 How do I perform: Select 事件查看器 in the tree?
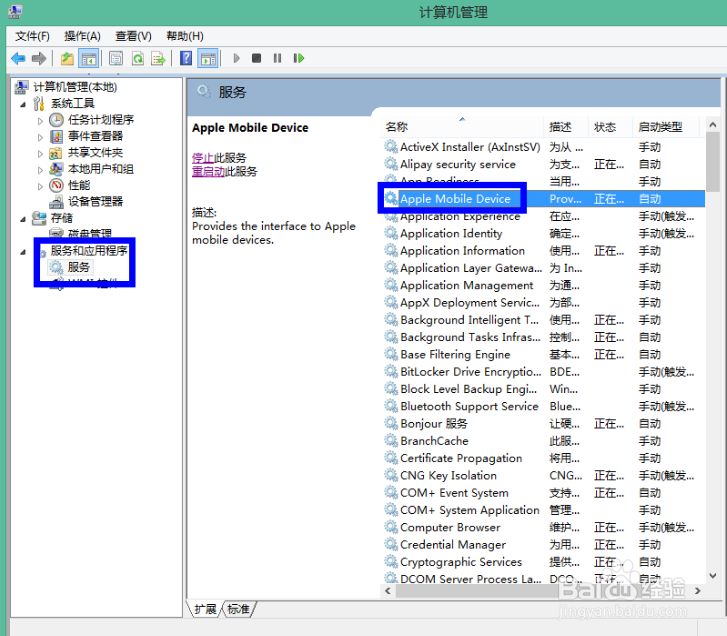96,136
